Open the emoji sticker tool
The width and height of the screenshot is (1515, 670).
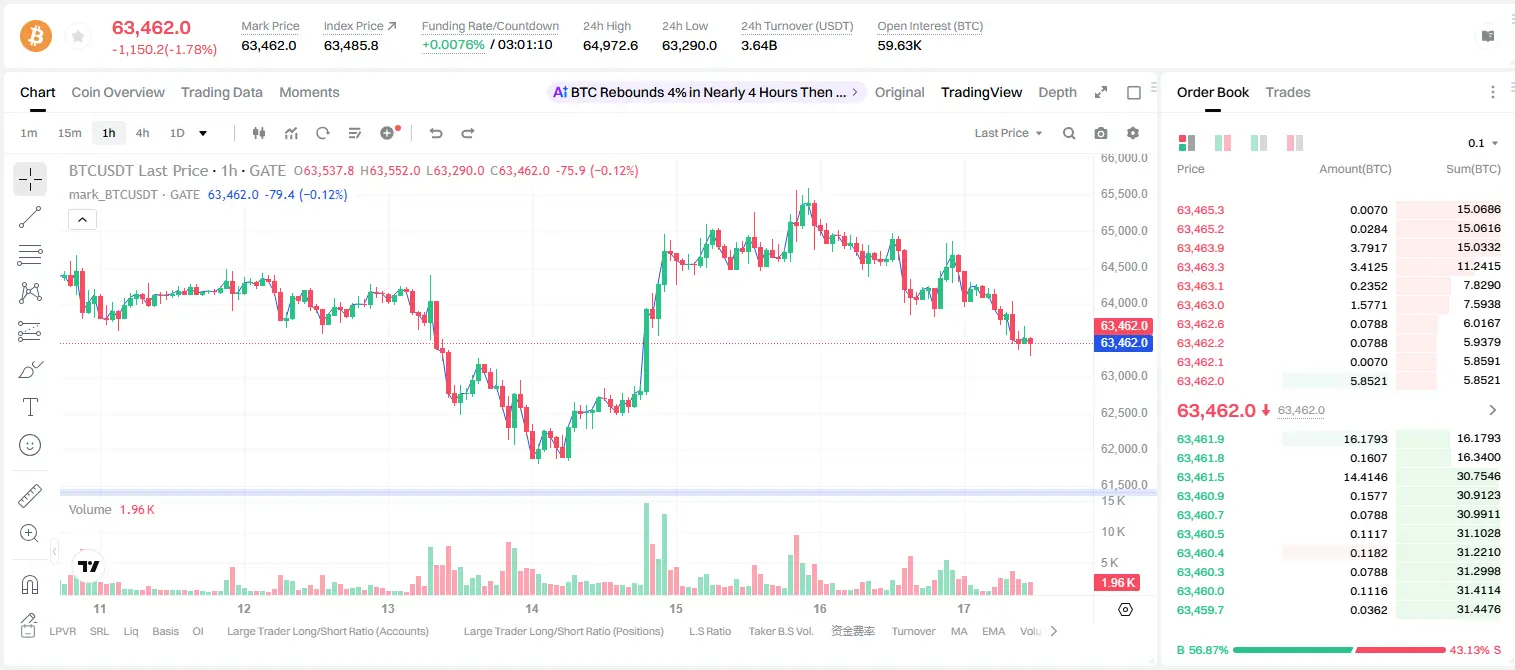coord(30,445)
